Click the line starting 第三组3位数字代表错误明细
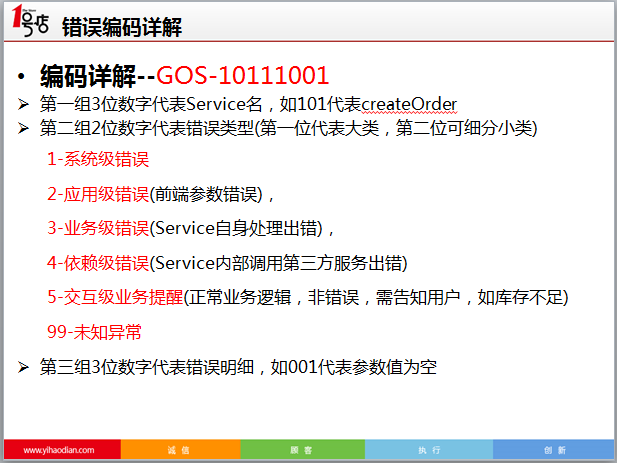The image size is (617, 463). pyautogui.click(x=238, y=367)
